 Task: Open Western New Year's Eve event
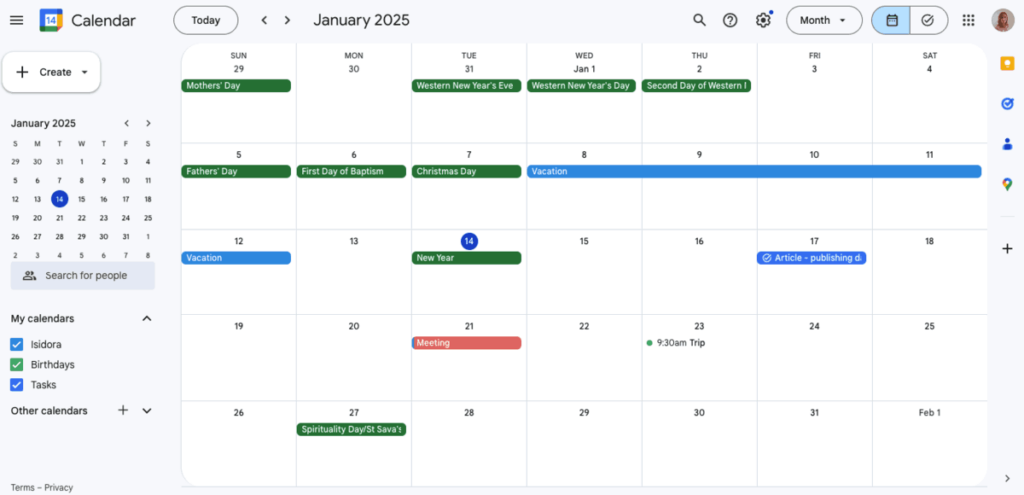(466, 86)
